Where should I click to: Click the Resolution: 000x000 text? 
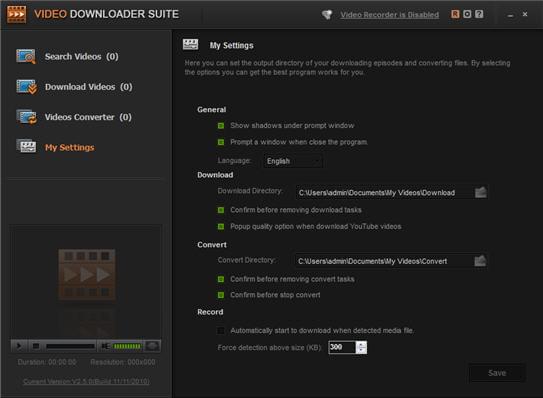point(123,362)
